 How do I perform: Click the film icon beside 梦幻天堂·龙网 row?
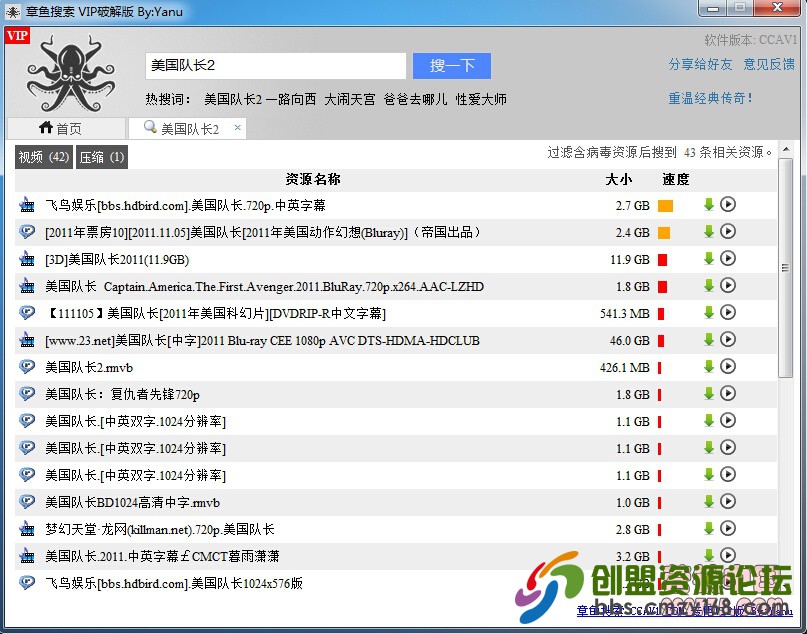pyautogui.click(x=27, y=529)
